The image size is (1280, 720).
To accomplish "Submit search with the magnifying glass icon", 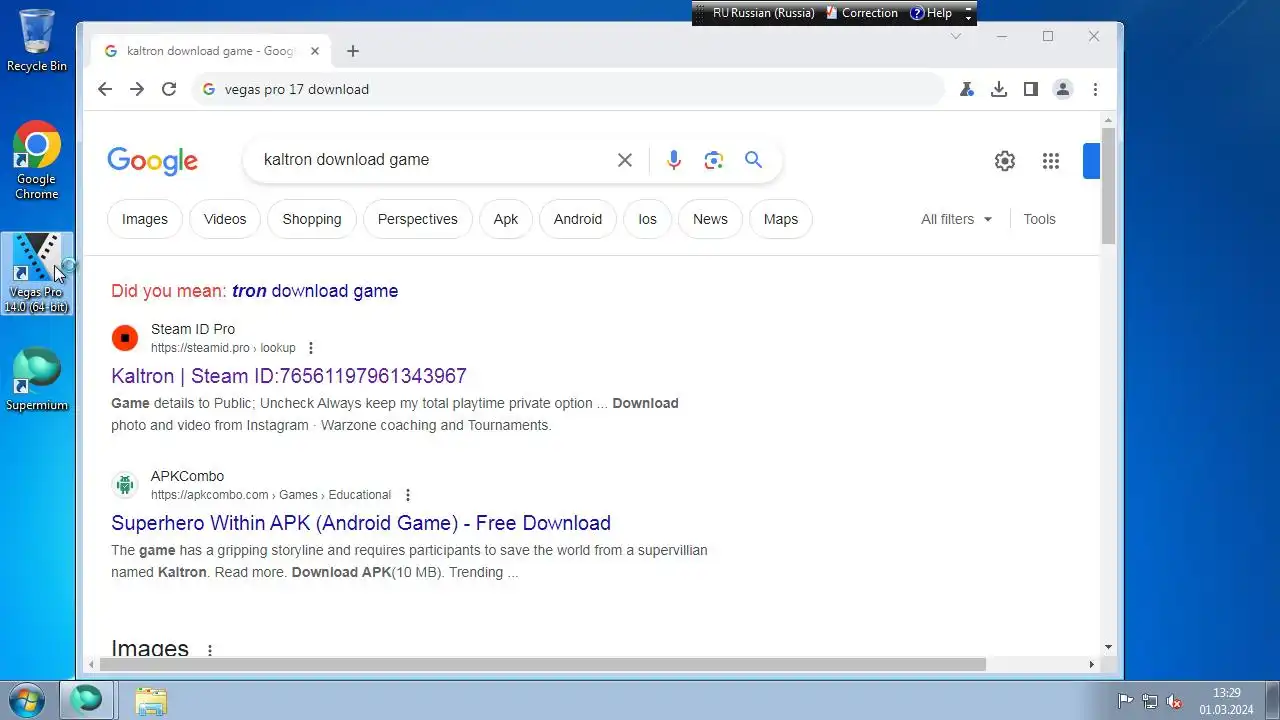I will pyautogui.click(x=753, y=160).
